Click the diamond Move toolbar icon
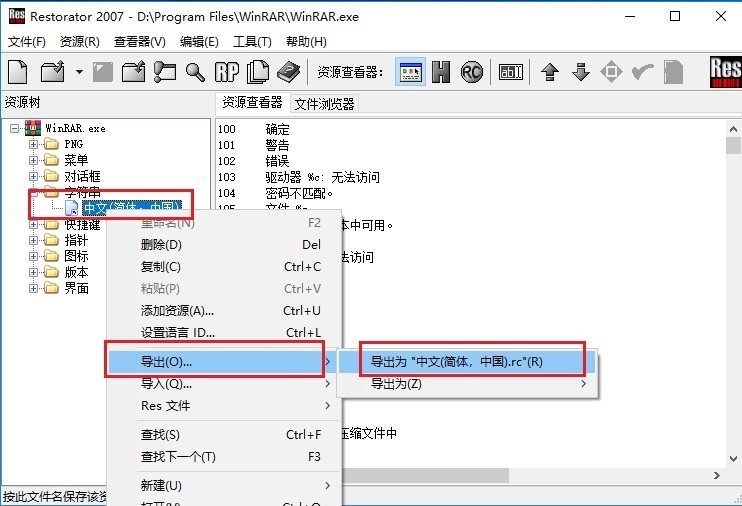 click(611, 72)
